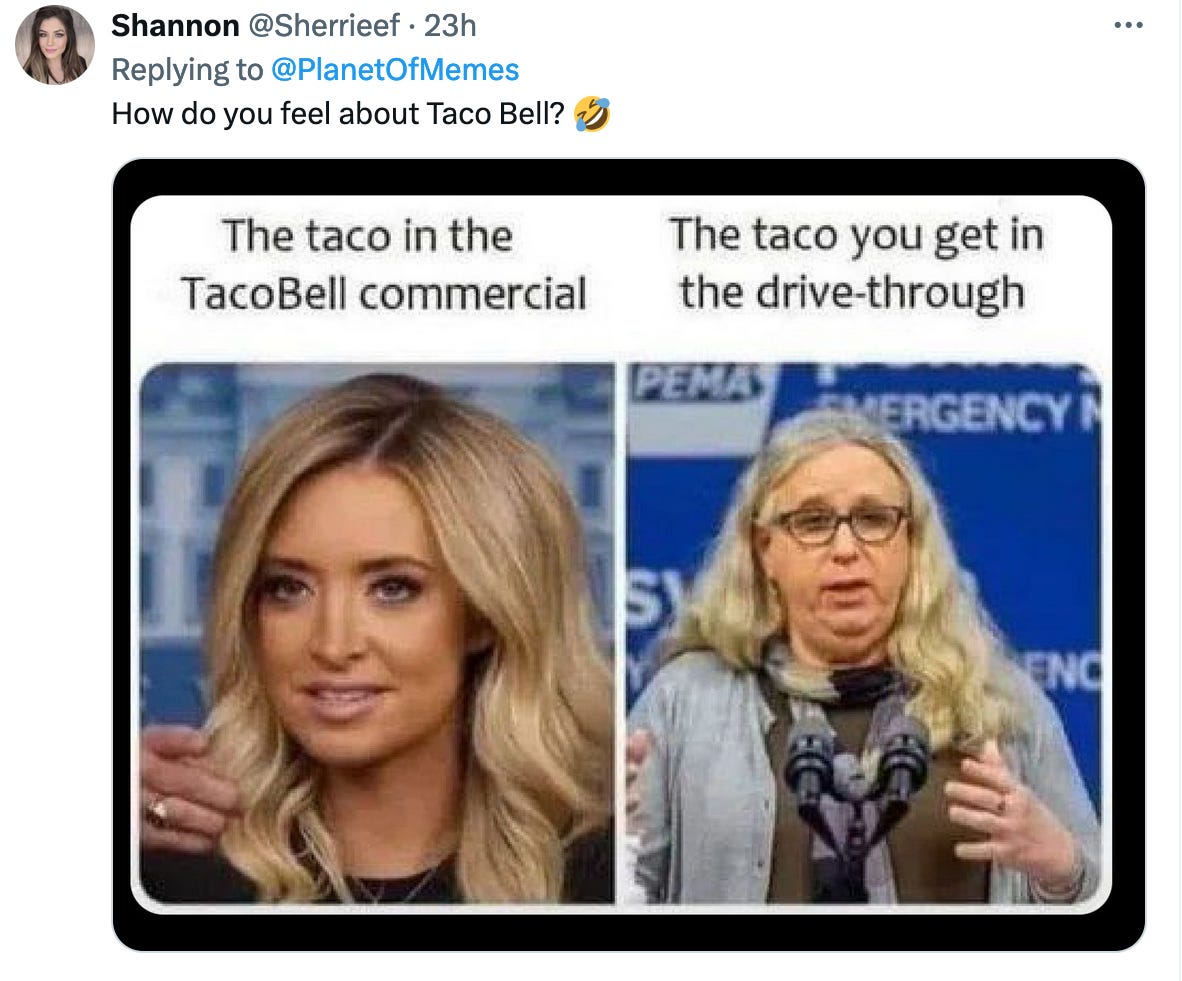Open the @PlanetOfMemes profile link

coord(394,69)
